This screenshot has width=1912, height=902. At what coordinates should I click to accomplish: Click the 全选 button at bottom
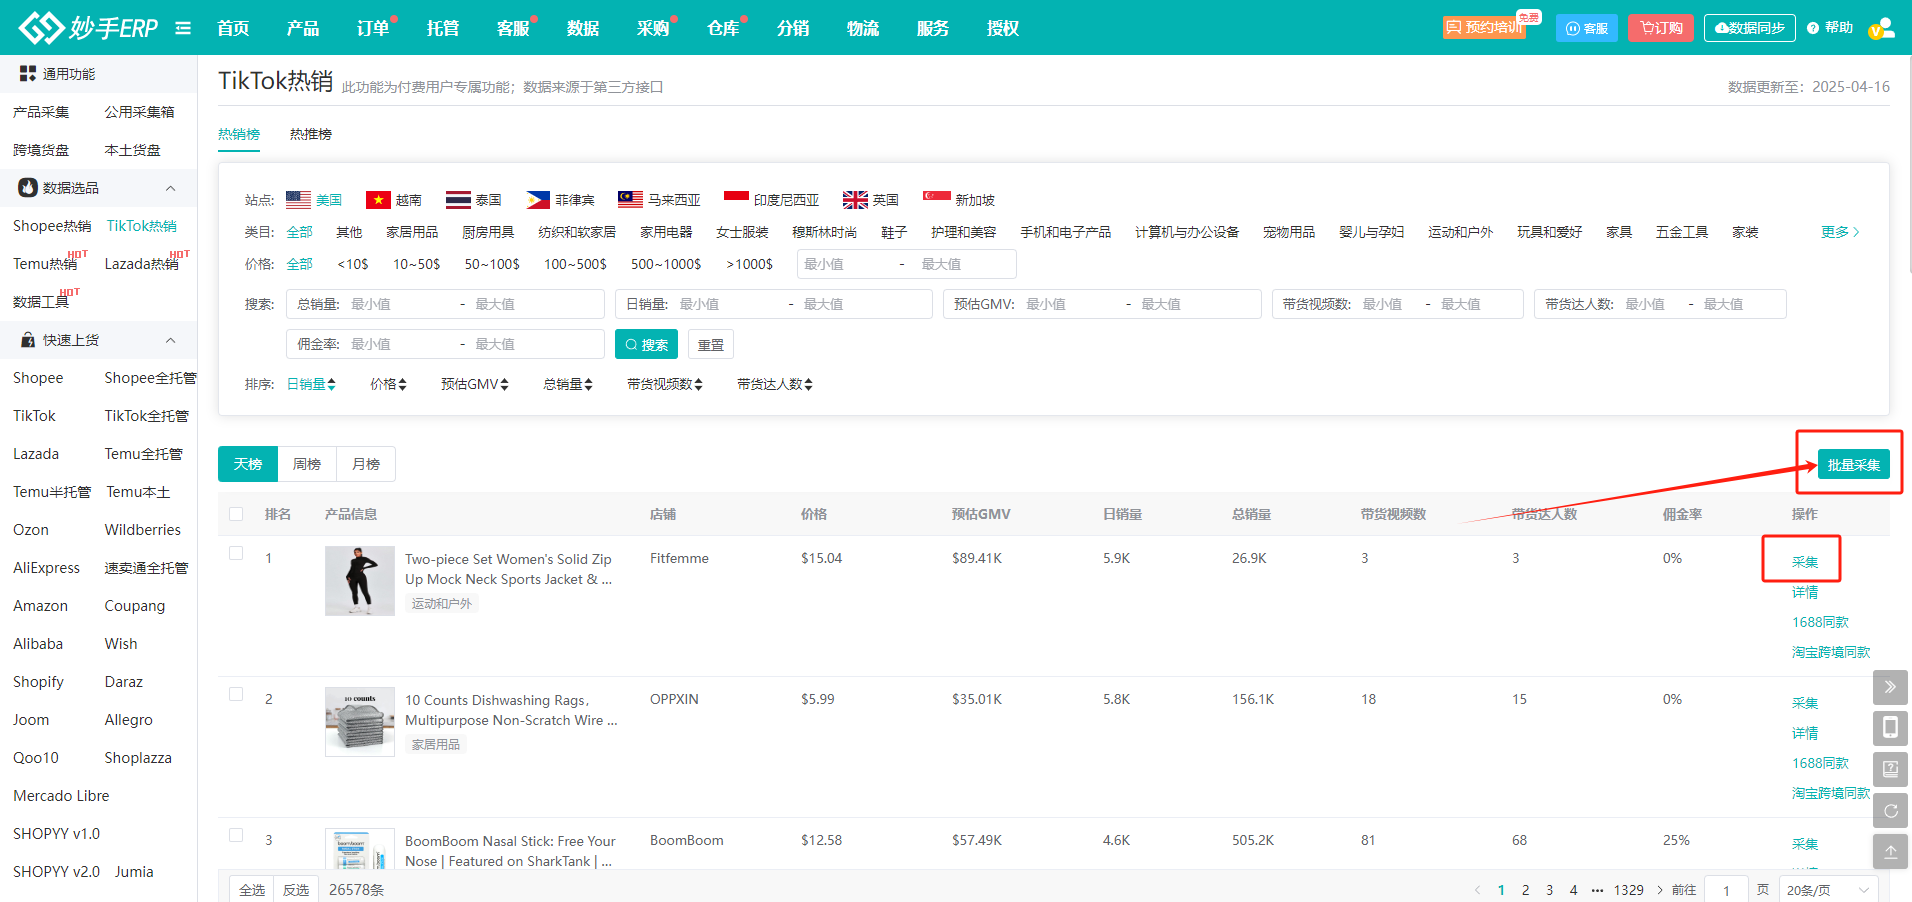pyautogui.click(x=252, y=890)
